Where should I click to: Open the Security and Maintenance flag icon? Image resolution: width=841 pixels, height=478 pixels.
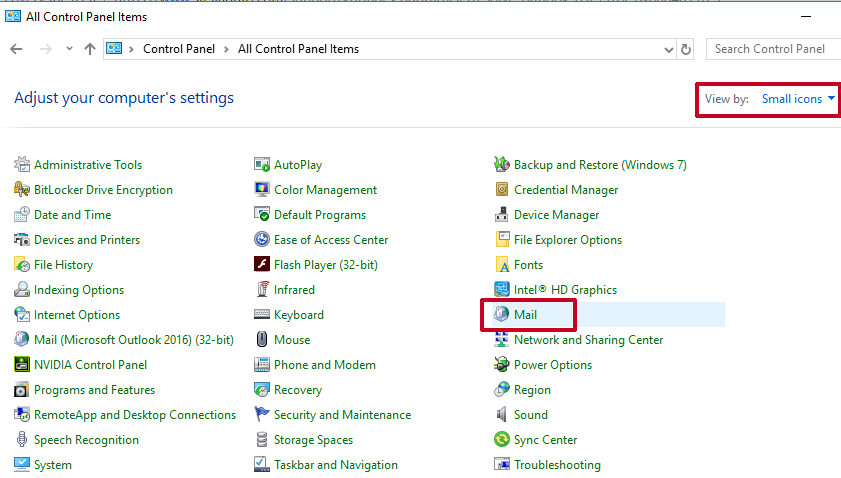pyautogui.click(x=262, y=415)
